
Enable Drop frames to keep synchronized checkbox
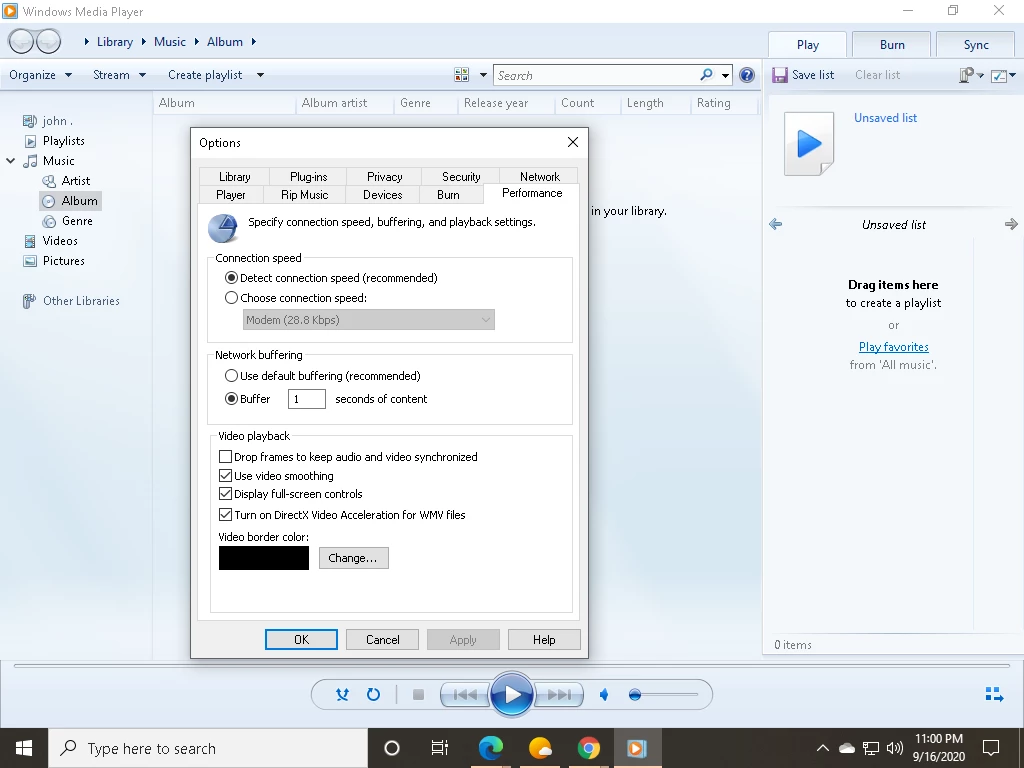pyautogui.click(x=225, y=456)
